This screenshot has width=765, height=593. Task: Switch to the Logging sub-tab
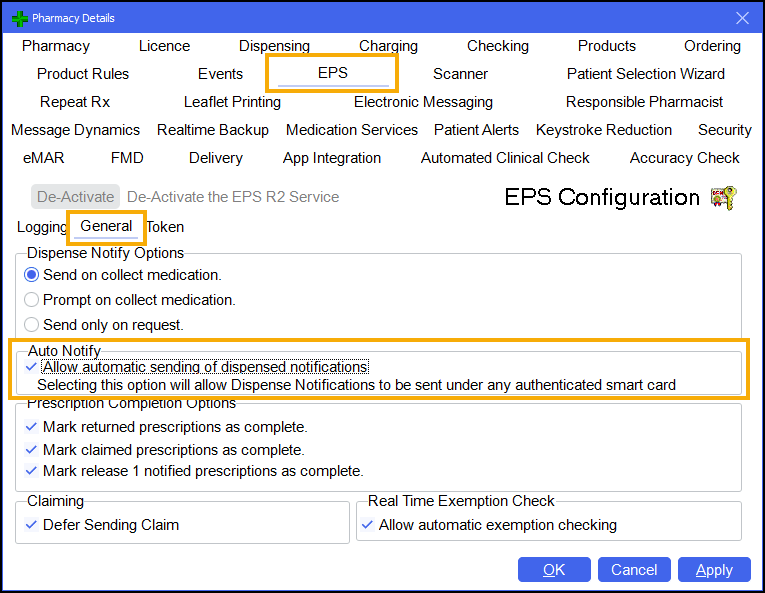[x=42, y=227]
